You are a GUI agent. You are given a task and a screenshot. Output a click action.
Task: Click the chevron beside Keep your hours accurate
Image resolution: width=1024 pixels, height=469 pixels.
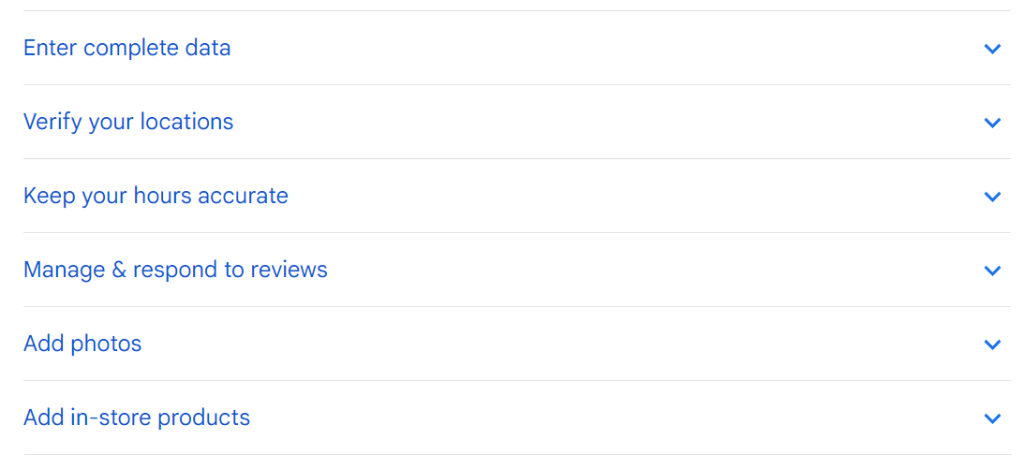point(992,196)
